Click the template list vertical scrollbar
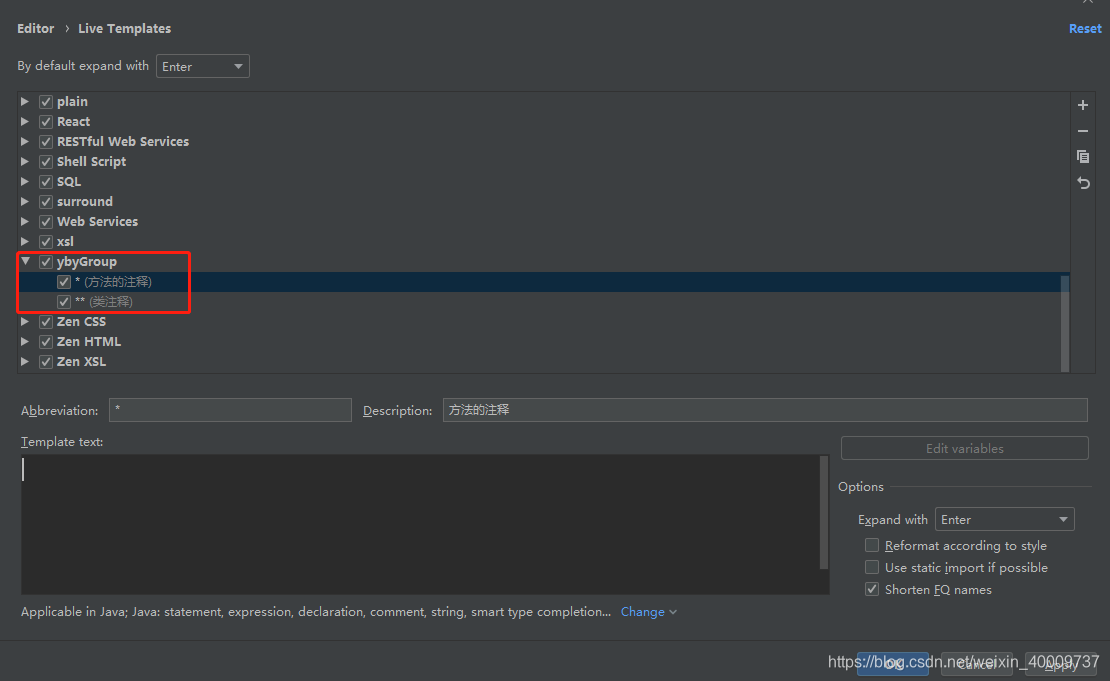The image size is (1110, 681). [1065, 324]
